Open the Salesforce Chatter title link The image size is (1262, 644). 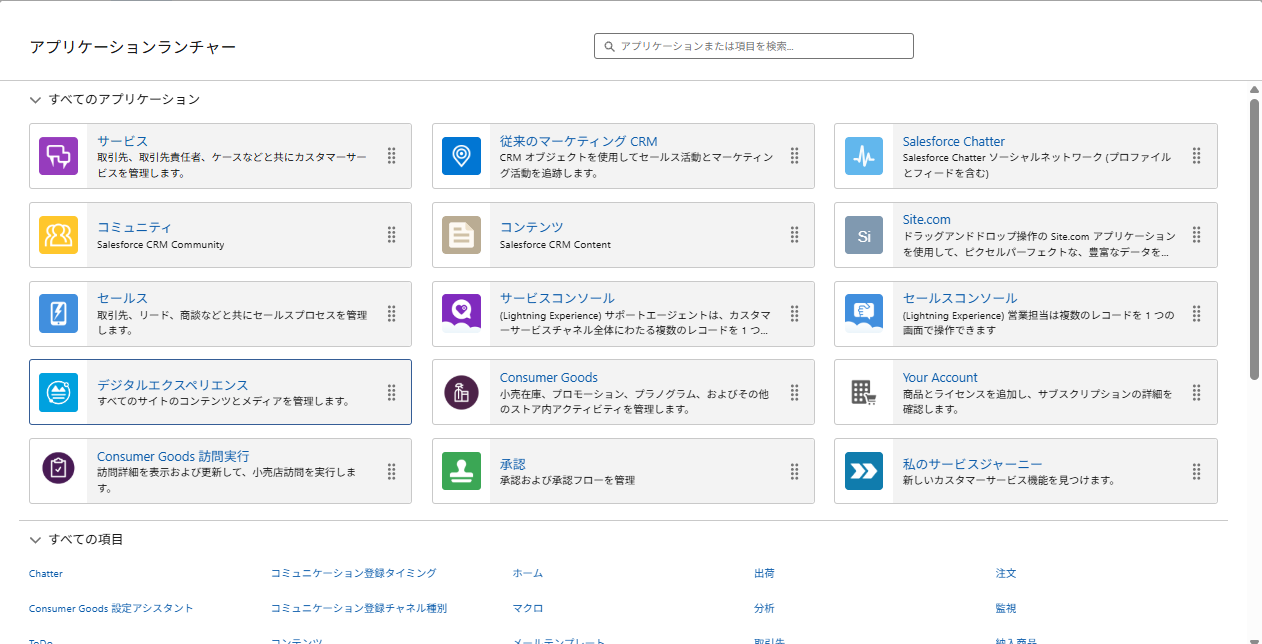[954, 141]
